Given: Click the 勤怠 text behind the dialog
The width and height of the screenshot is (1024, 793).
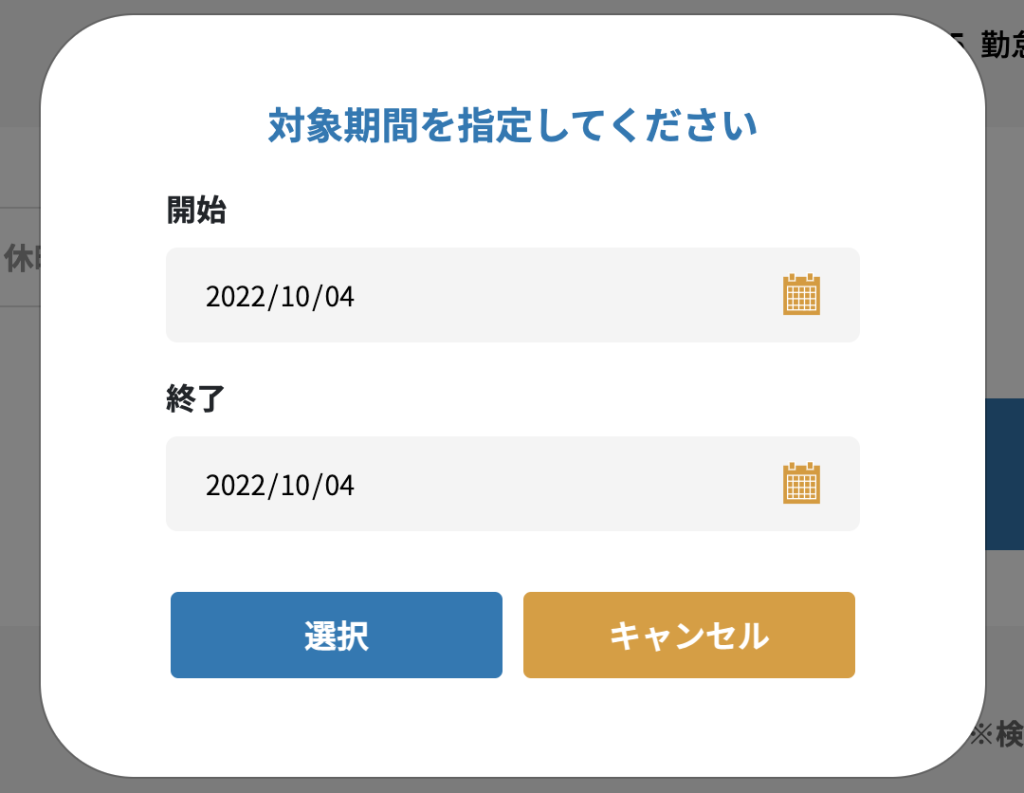Looking at the screenshot, I should [x=1002, y=46].
